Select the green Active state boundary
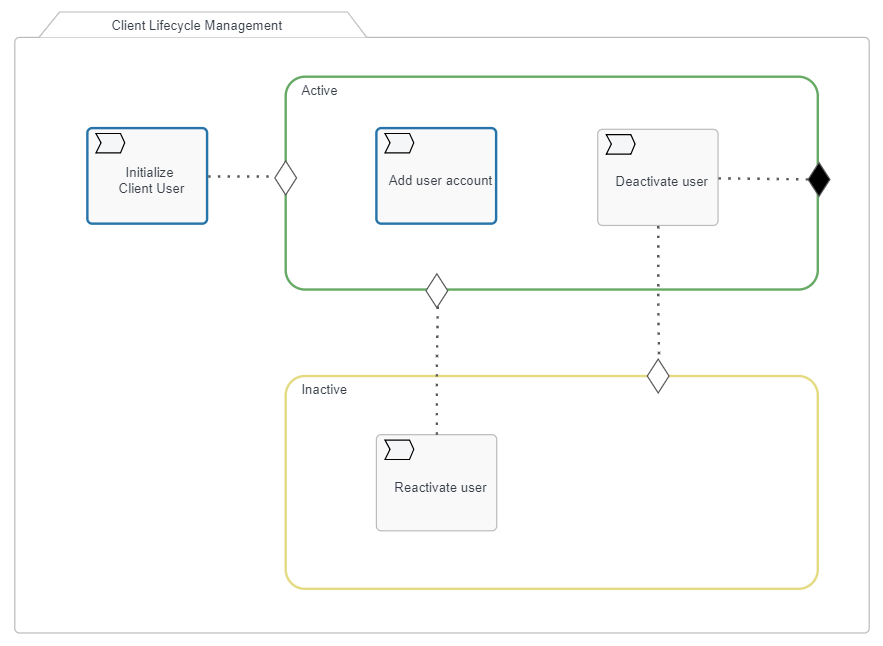The height and width of the screenshot is (646, 883). point(550,75)
